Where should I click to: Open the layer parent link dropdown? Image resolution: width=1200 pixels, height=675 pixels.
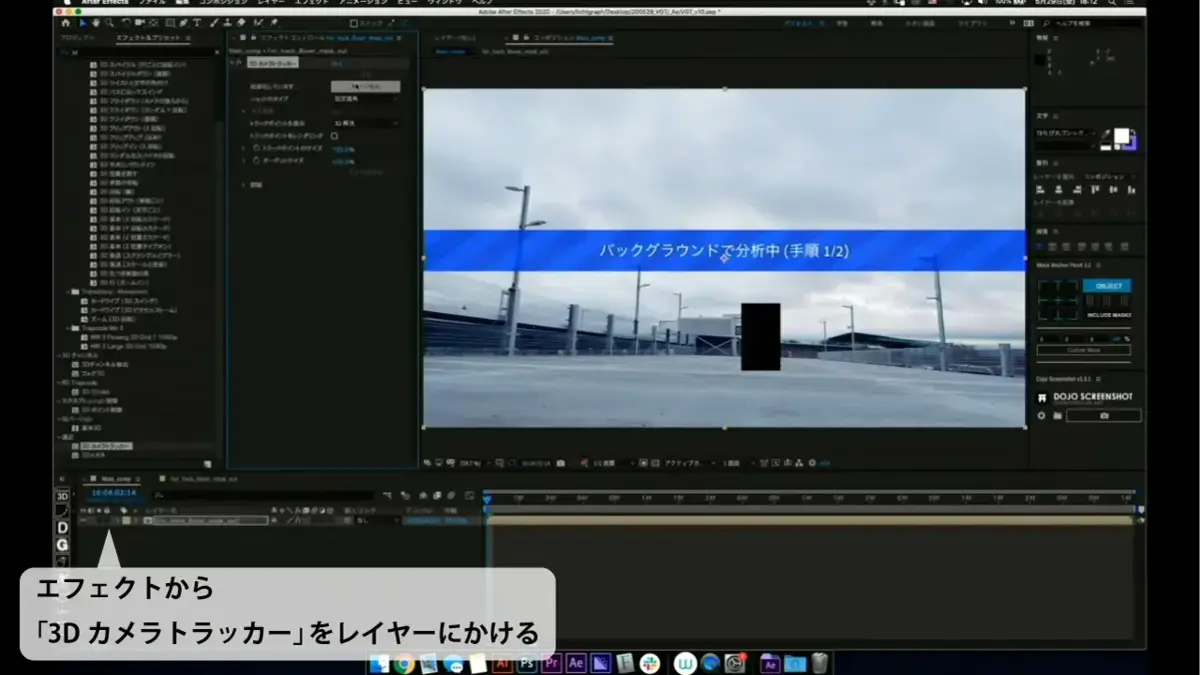377,520
